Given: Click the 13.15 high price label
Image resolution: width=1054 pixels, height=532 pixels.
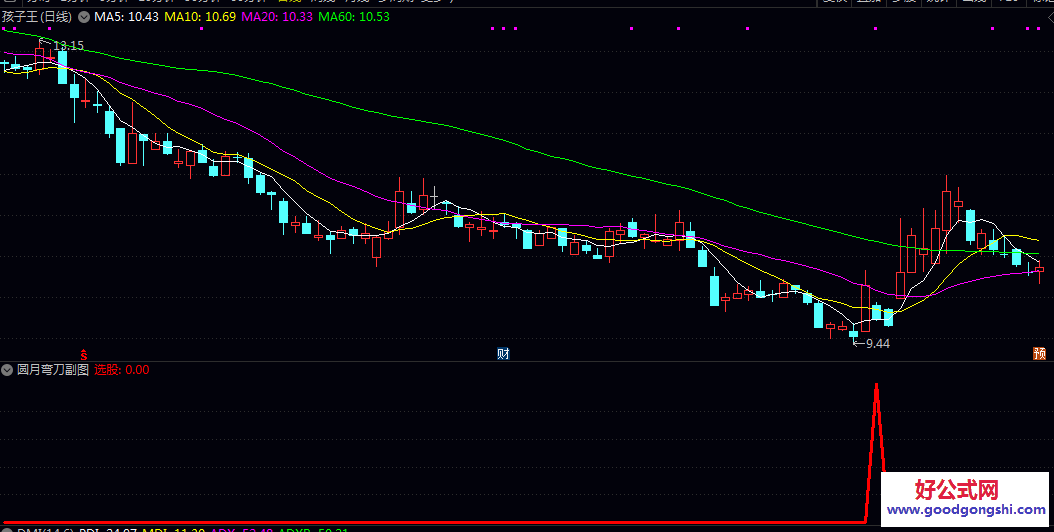Looking at the screenshot, I should click(x=68, y=46).
